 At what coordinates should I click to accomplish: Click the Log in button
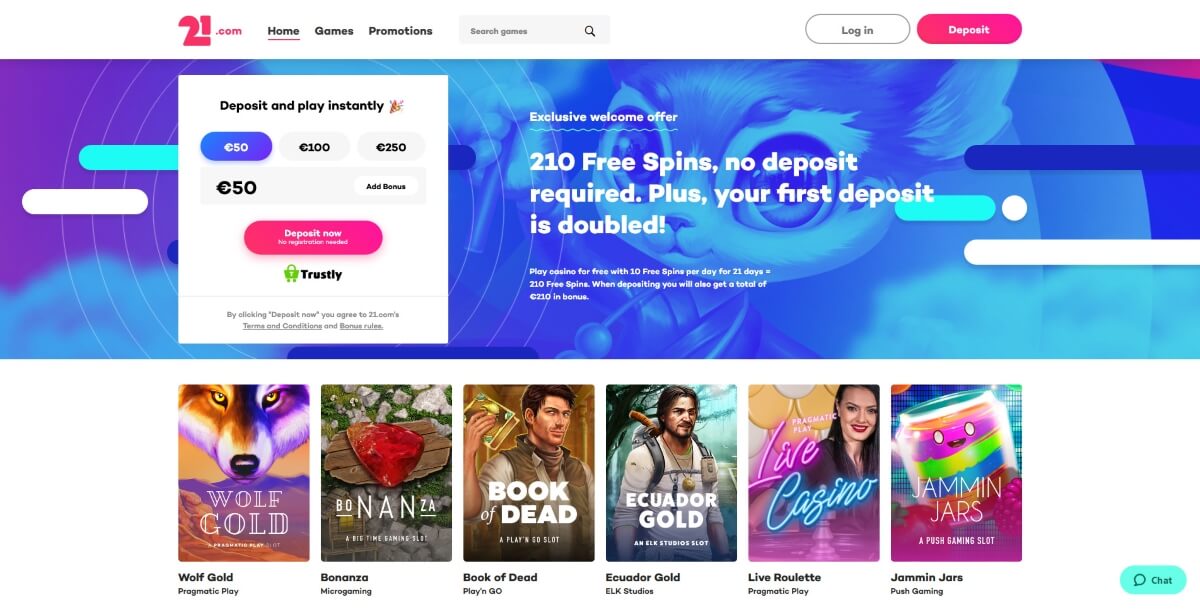857,30
